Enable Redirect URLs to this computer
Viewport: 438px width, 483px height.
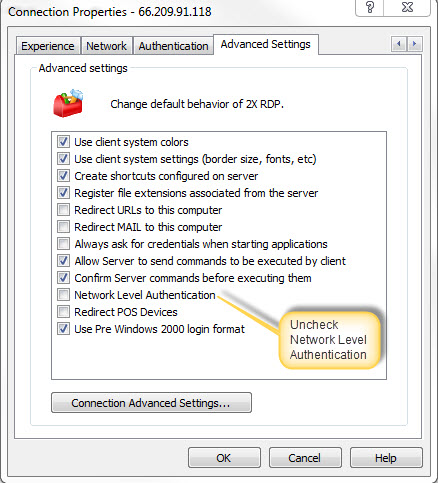63,210
